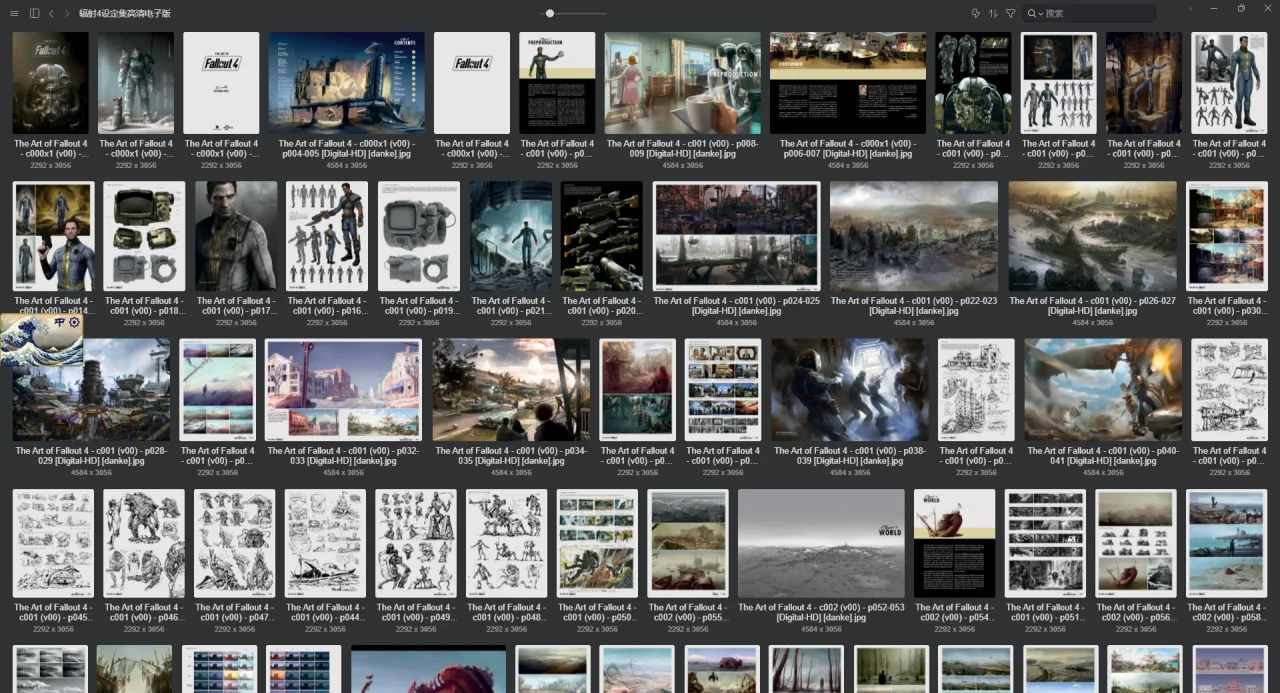Select the white Fallout 4 title page thumbnail
This screenshot has height=693, width=1280.
(221, 83)
